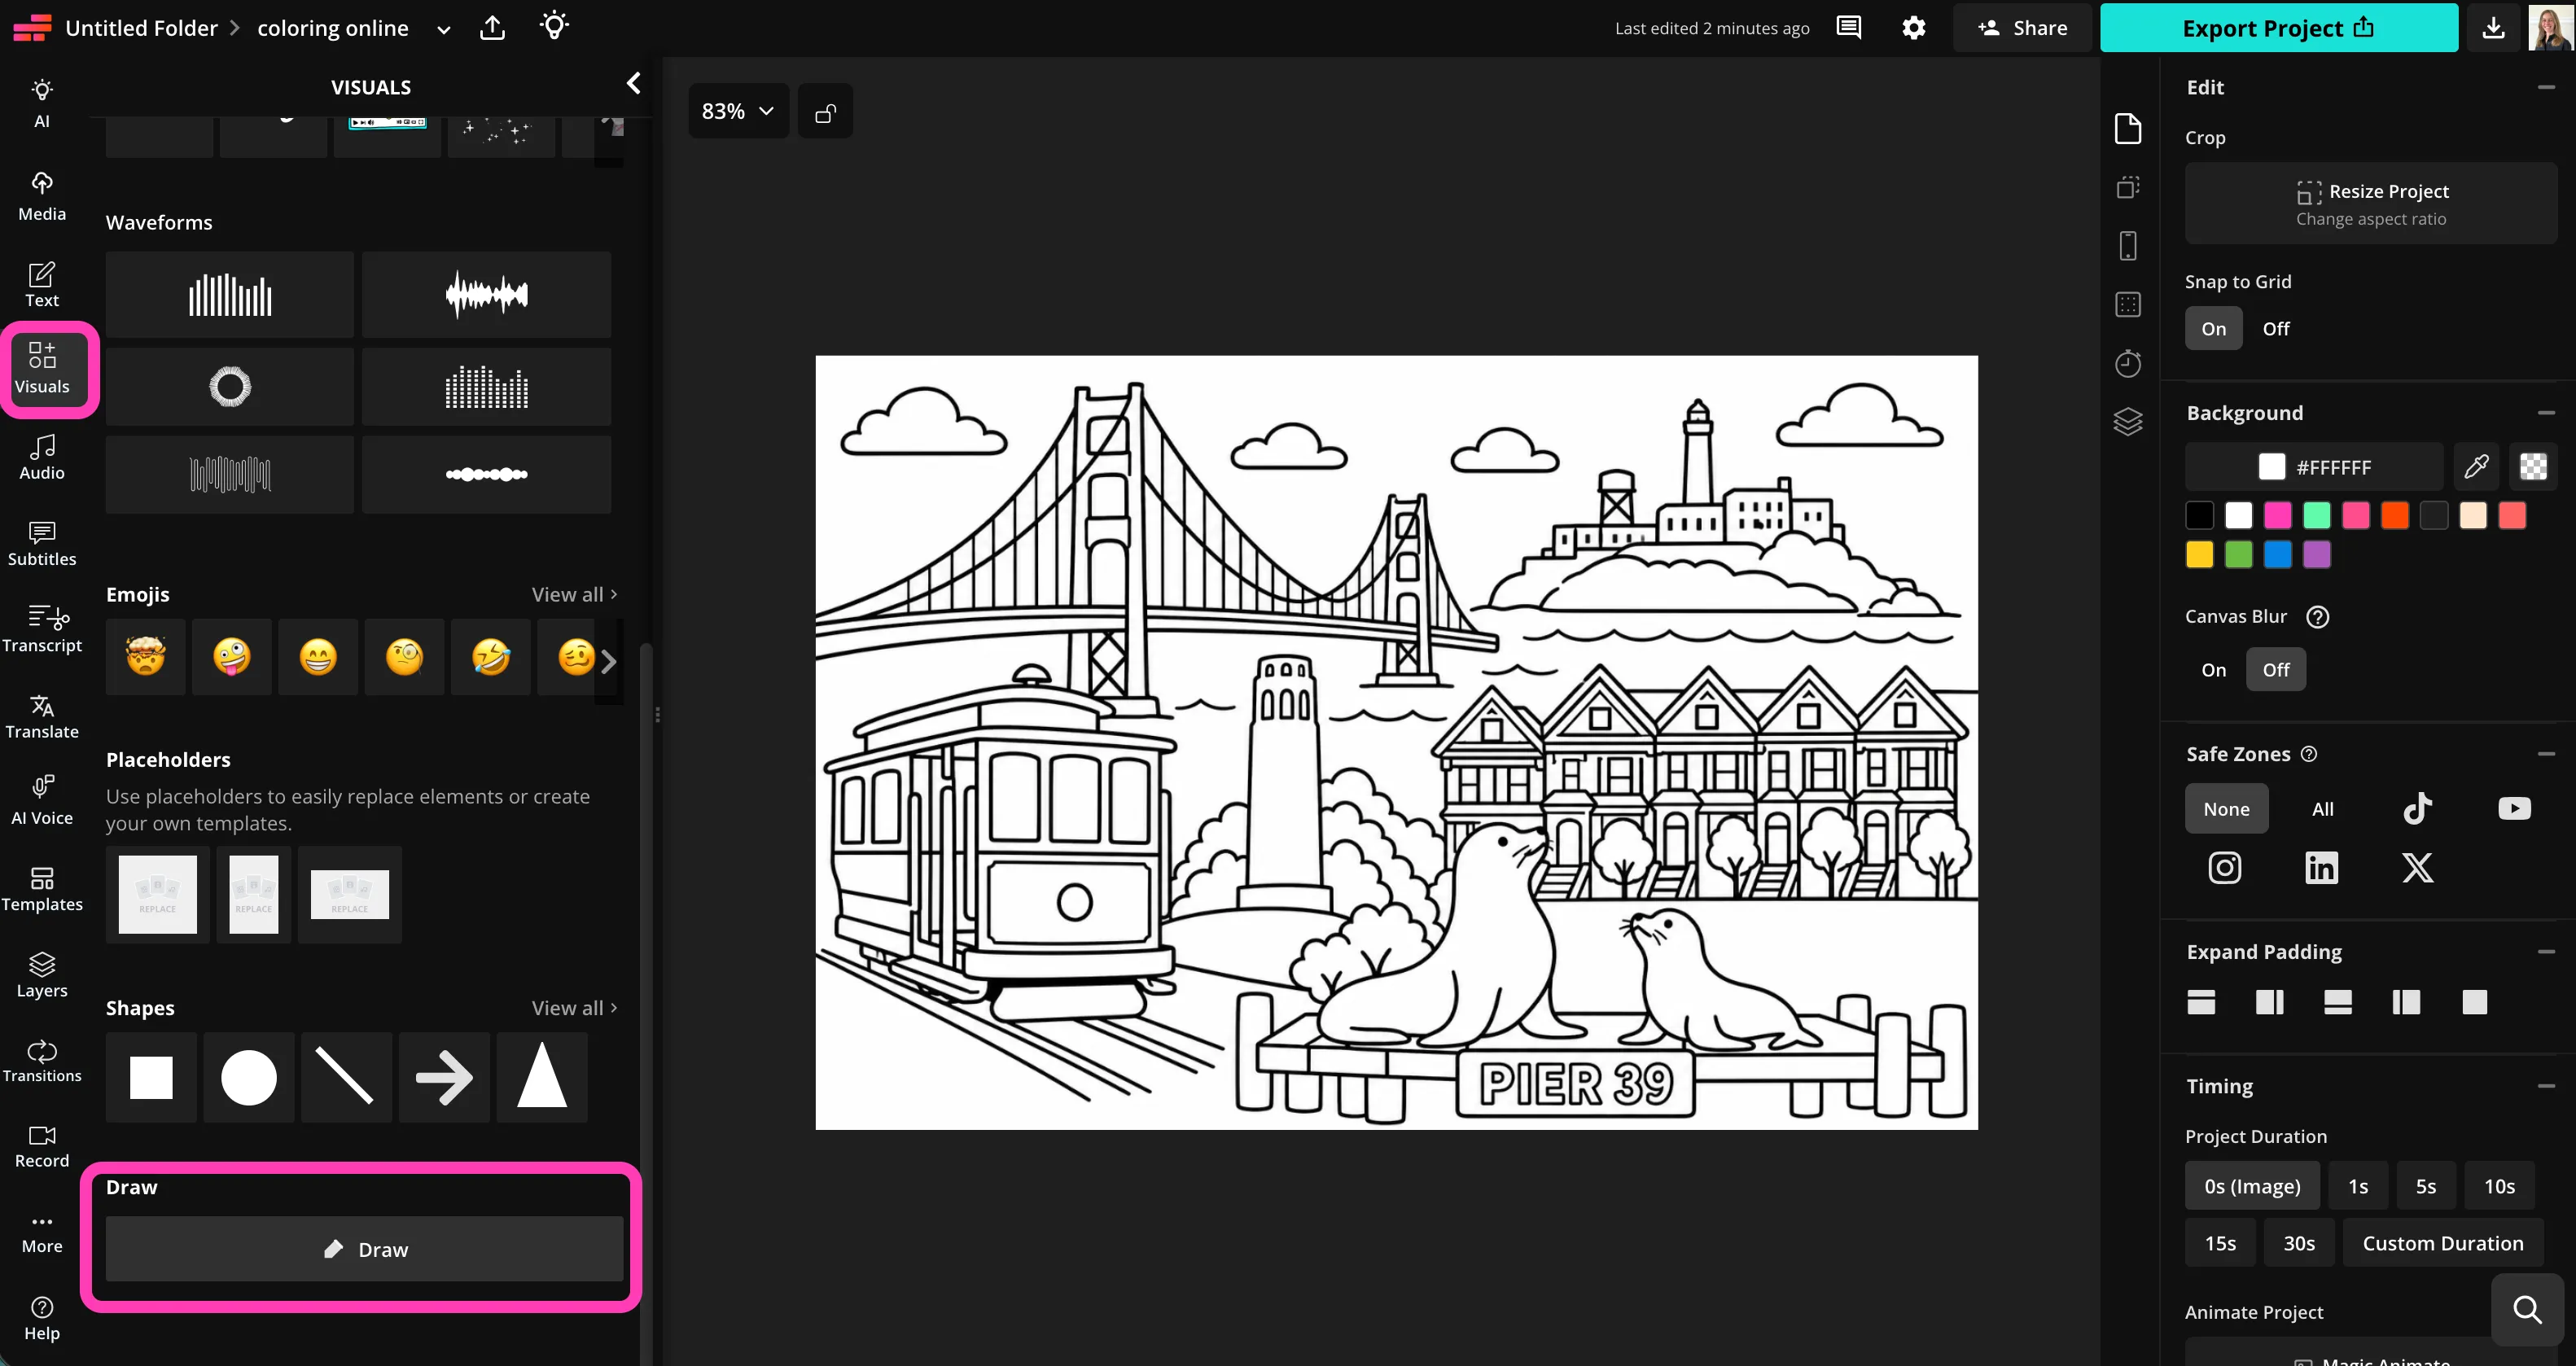Open the 83% zoom dropdown
Viewport: 2576px width, 1366px height.
click(x=738, y=112)
